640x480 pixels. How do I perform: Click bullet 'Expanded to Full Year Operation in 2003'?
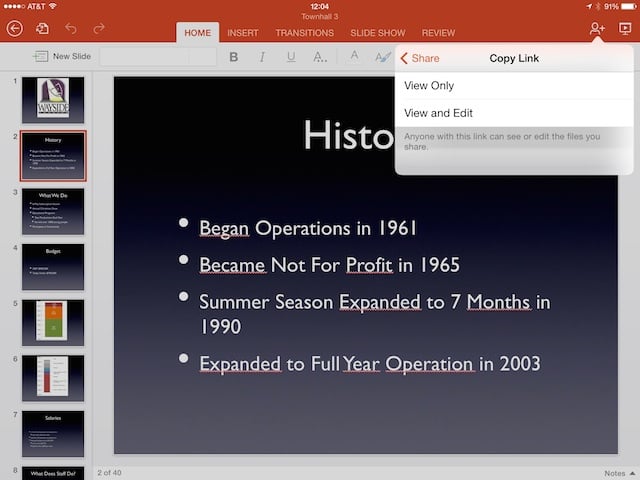click(x=370, y=364)
